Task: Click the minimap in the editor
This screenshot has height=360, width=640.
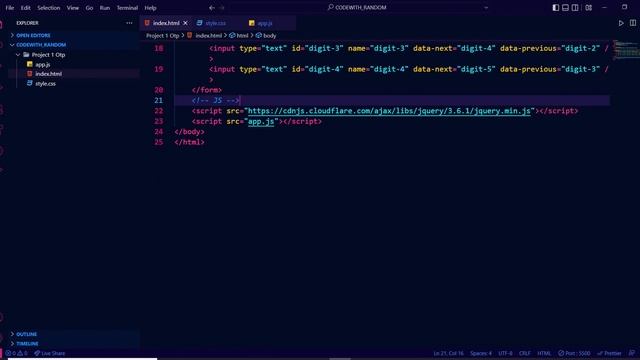Action: (x=626, y=49)
